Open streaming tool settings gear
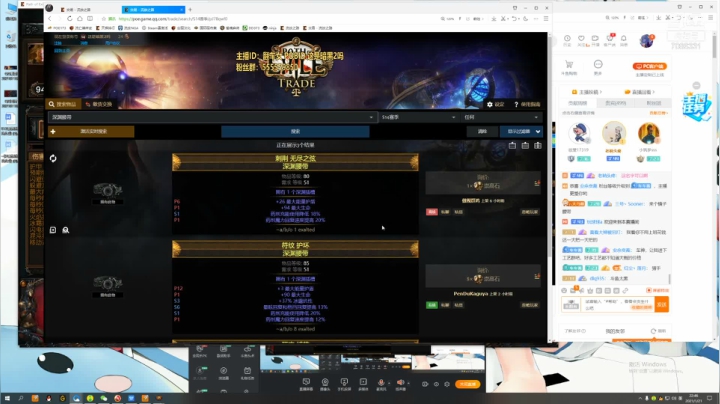720x404 pixels. pos(447,384)
